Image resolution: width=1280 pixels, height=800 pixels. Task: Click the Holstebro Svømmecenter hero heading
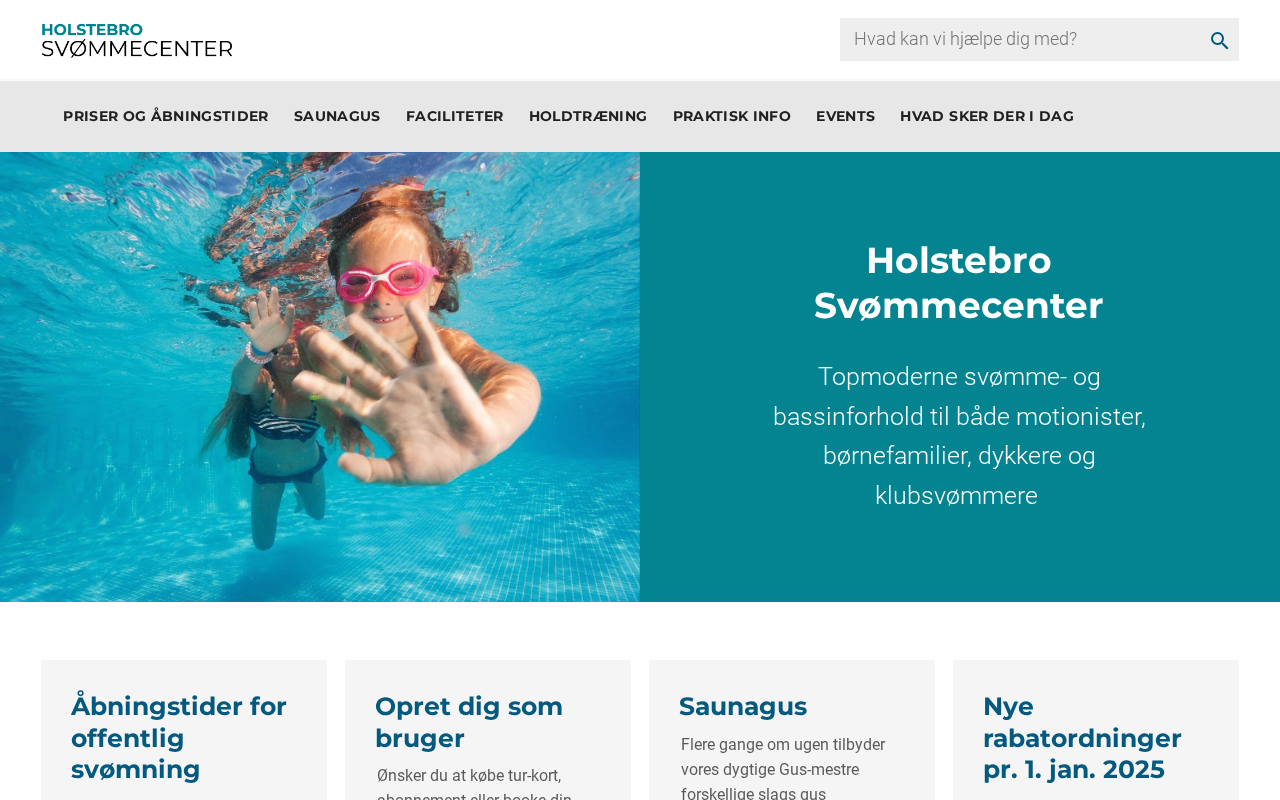pos(958,283)
